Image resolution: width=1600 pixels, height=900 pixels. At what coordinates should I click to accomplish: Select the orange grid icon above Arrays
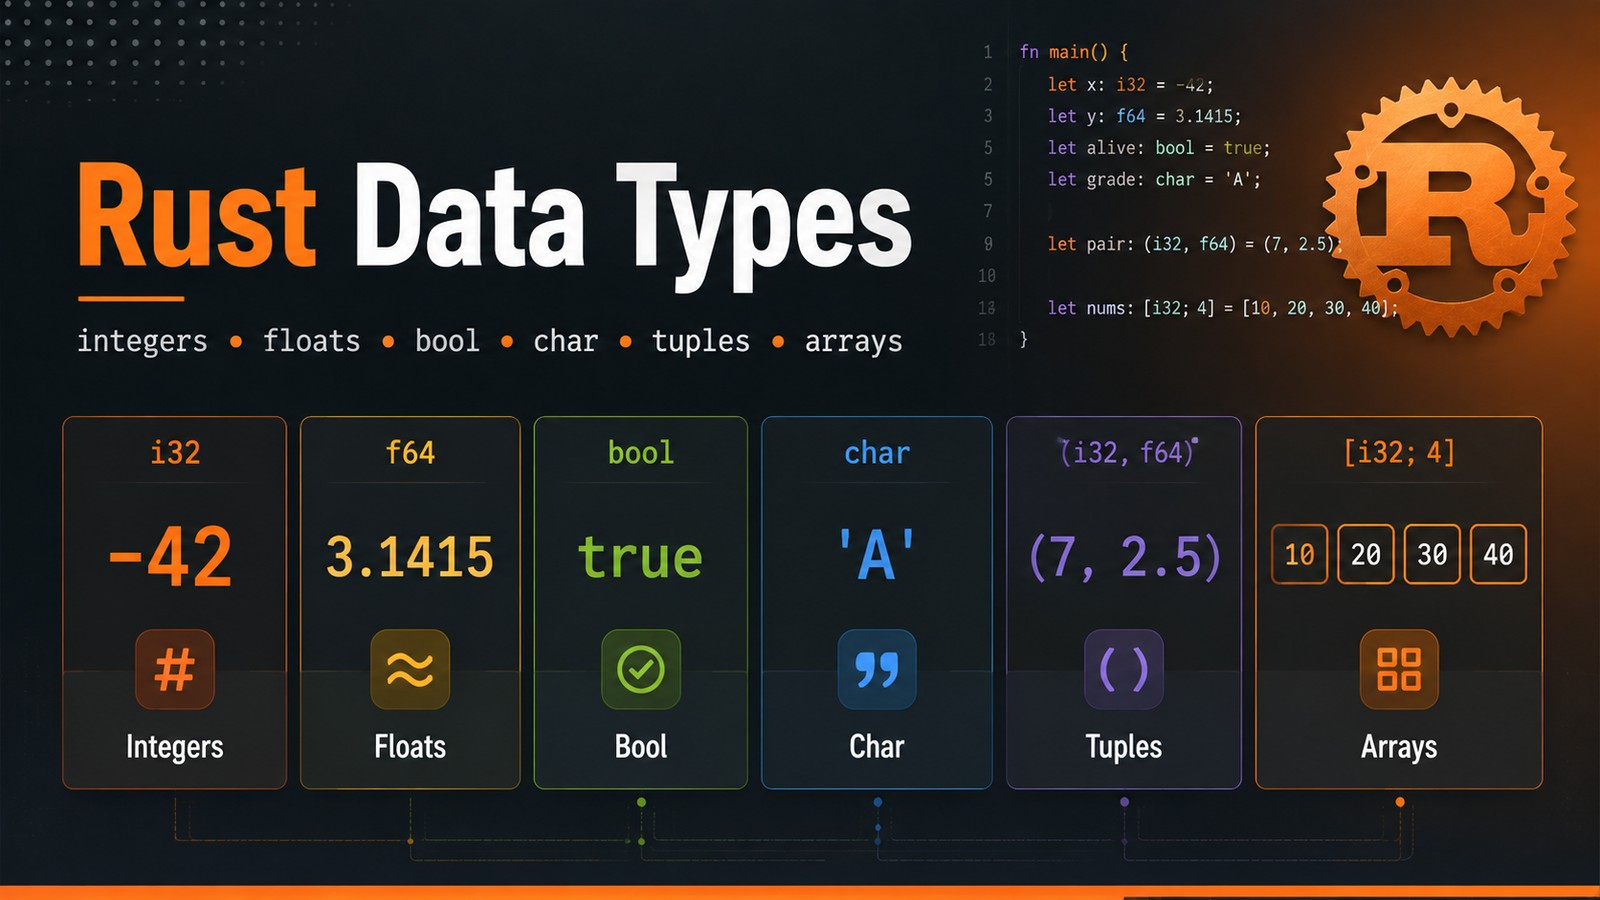tap(1399, 669)
